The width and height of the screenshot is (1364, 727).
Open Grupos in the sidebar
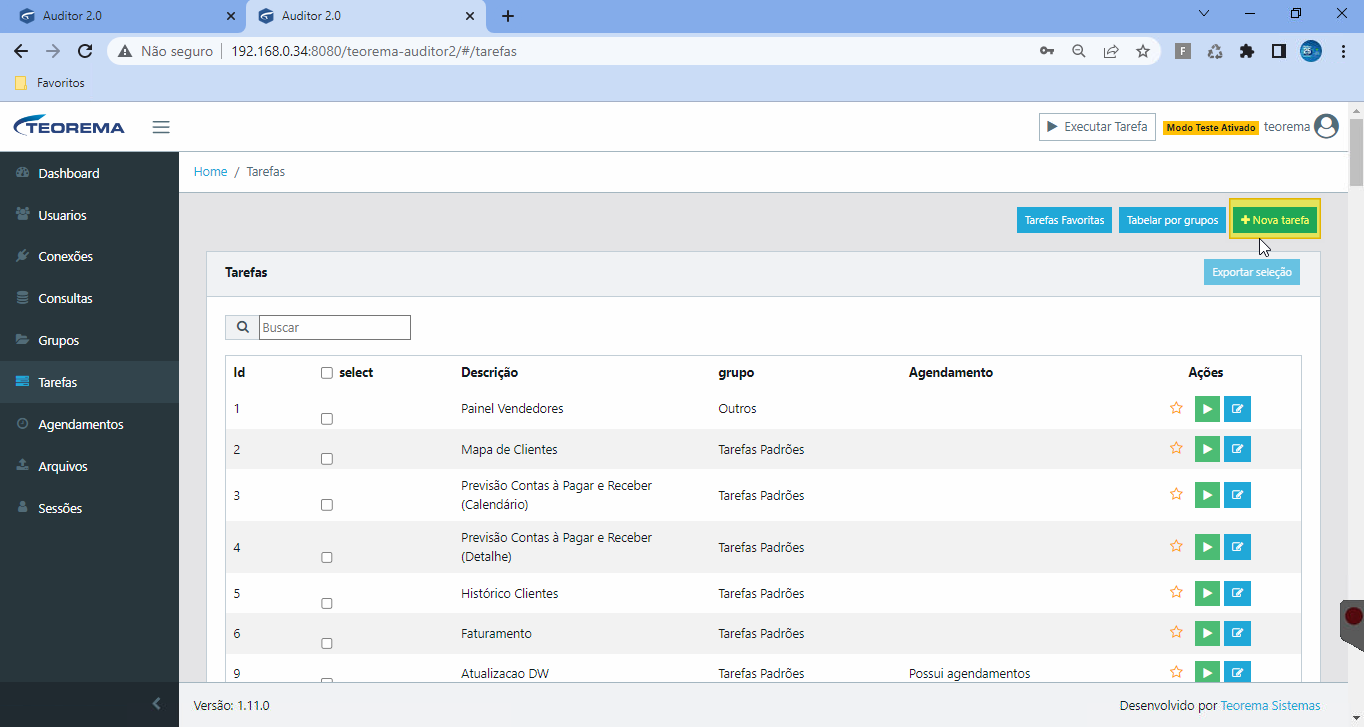point(89,340)
